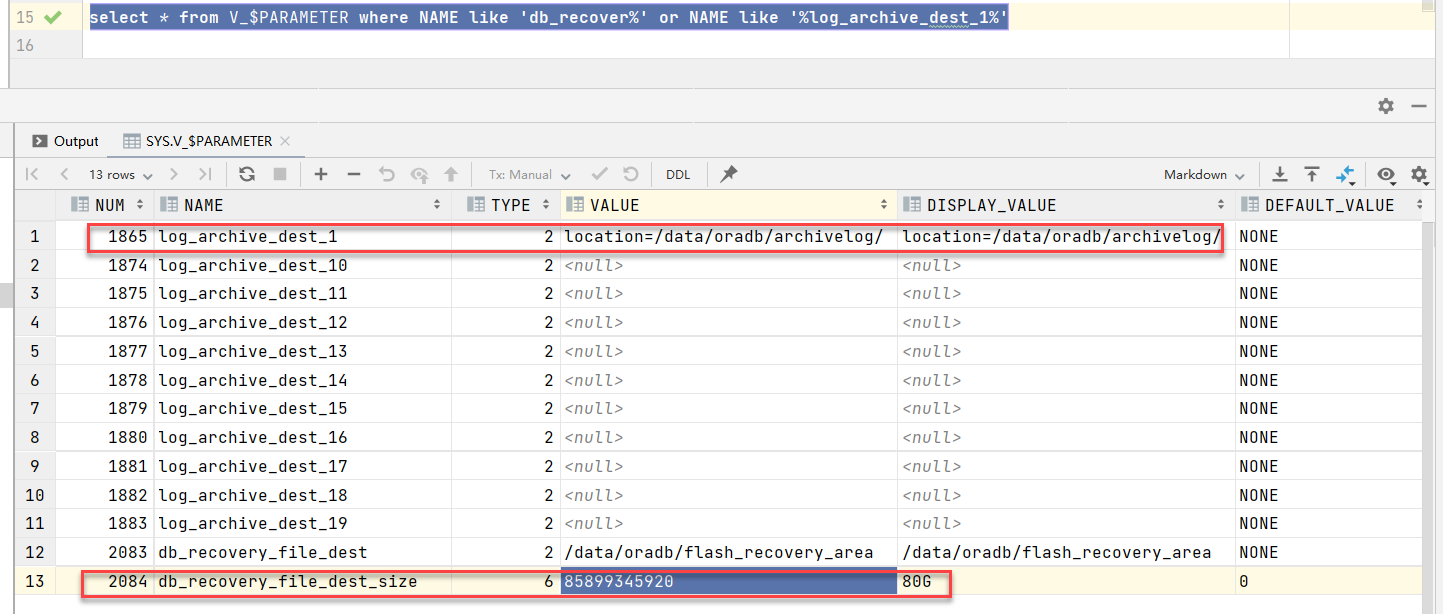The width and height of the screenshot is (1443, 614).
Task: Close the SYS.V_$PARAMETER tab
Action: pos(284,141)
